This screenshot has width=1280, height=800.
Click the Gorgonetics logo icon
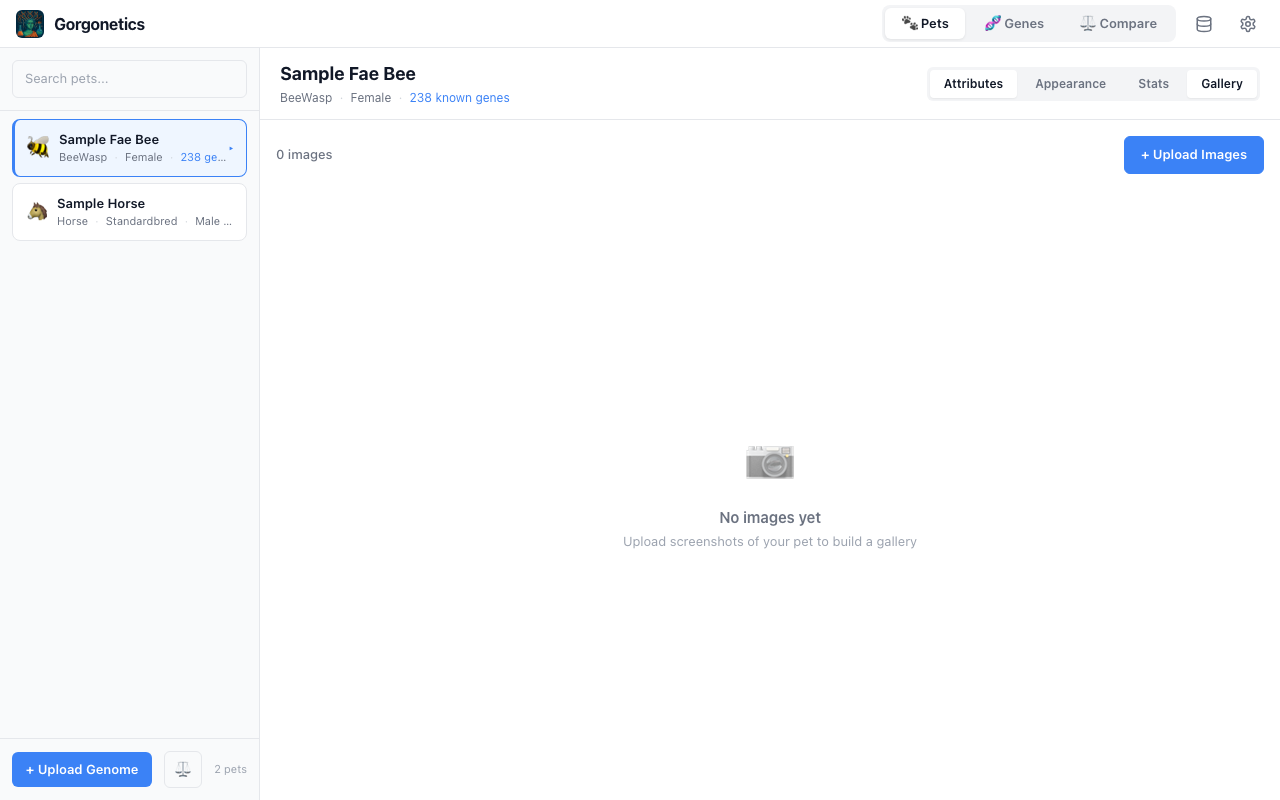29,23
